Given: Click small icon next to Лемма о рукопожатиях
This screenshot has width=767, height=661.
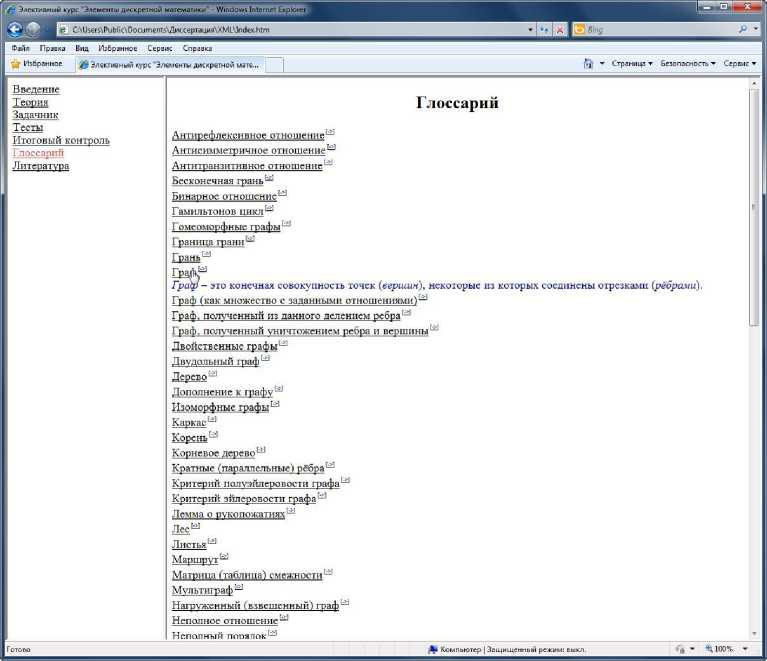Looking at the screenshot, I should click(291, 510).
